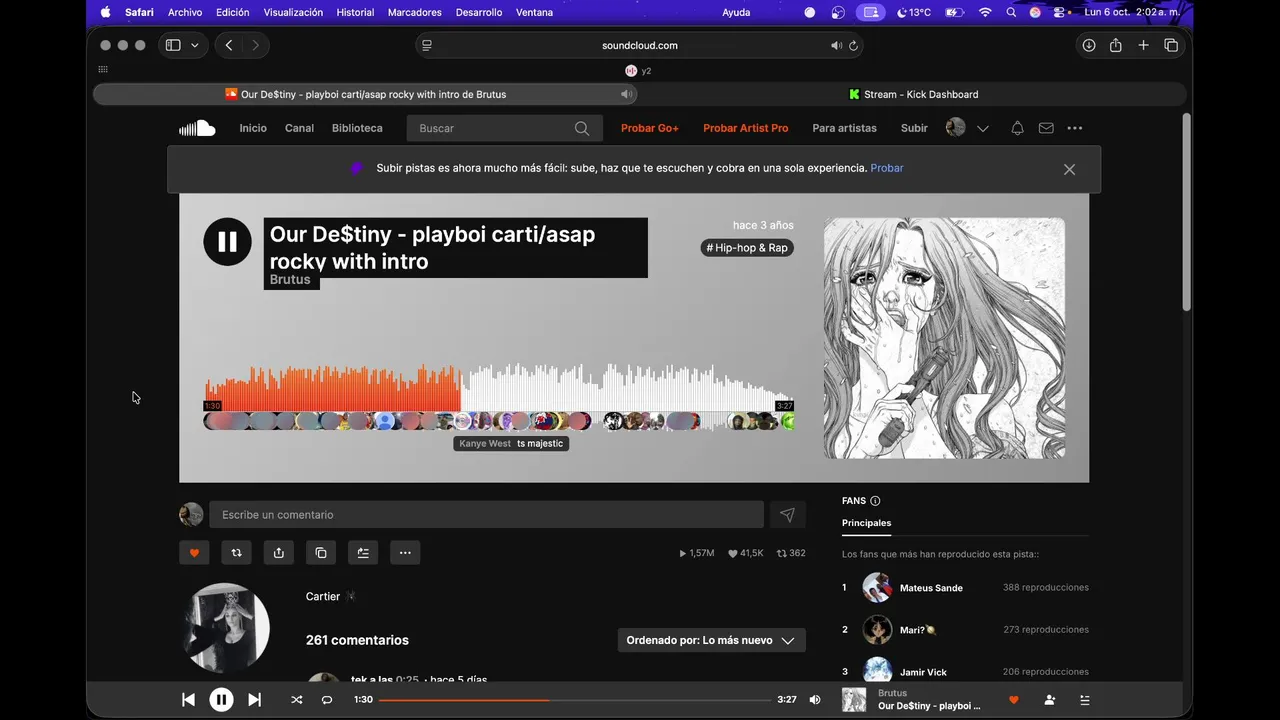Open fan Mateus Sande profile

(930, 588)
